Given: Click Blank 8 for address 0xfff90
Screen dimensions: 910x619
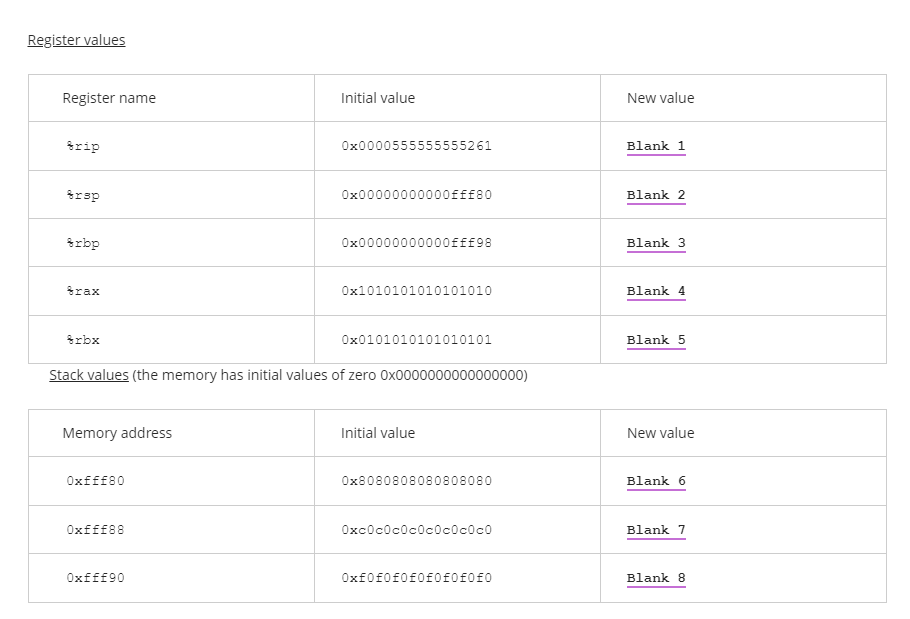Looking at the screenshot, I should pyautogui.click(x=655, y=578).
